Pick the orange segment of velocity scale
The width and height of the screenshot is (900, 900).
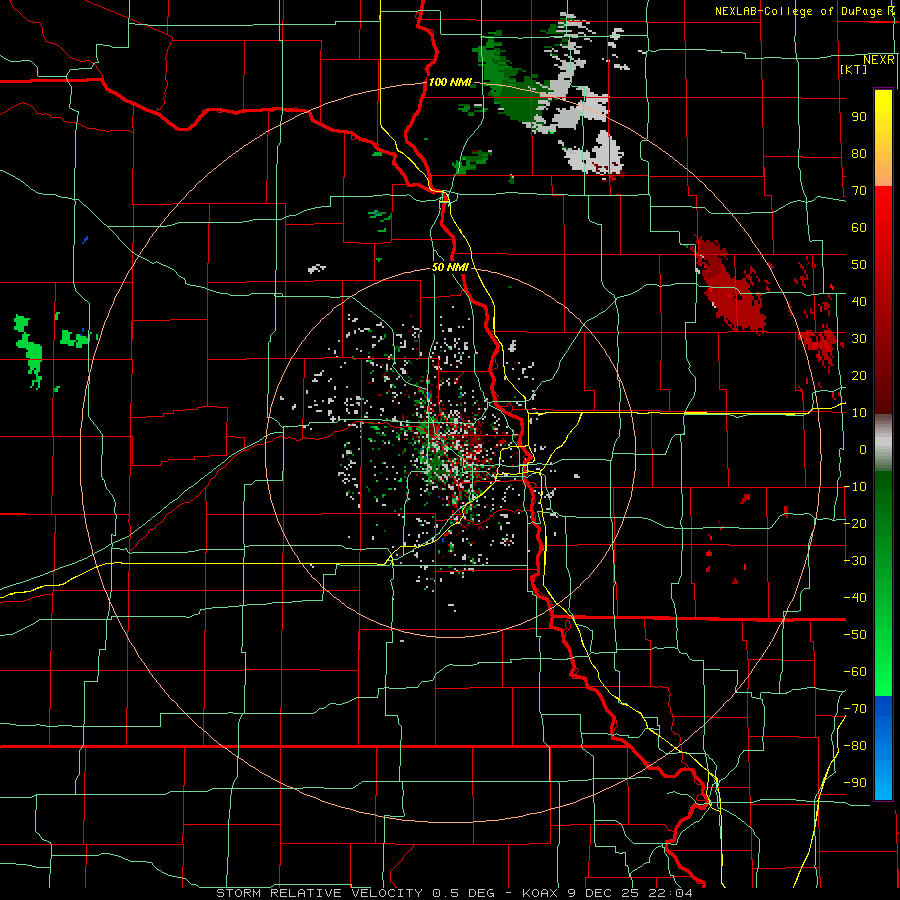(883, 166)
